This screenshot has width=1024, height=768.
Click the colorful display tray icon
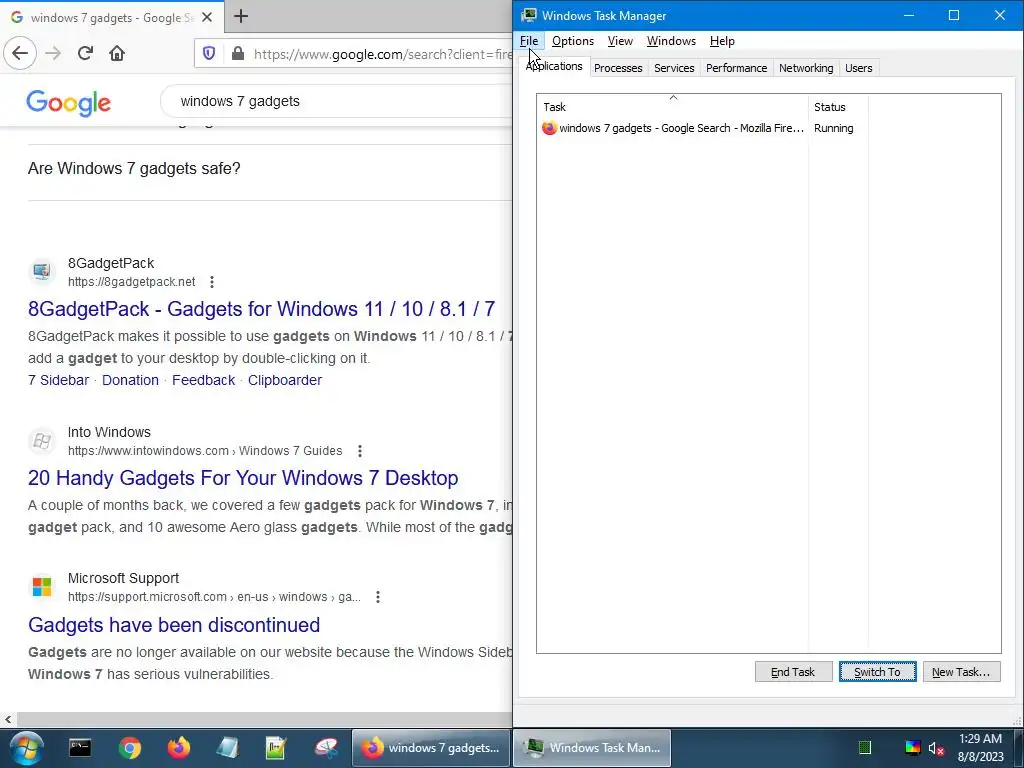click(912, 748)
